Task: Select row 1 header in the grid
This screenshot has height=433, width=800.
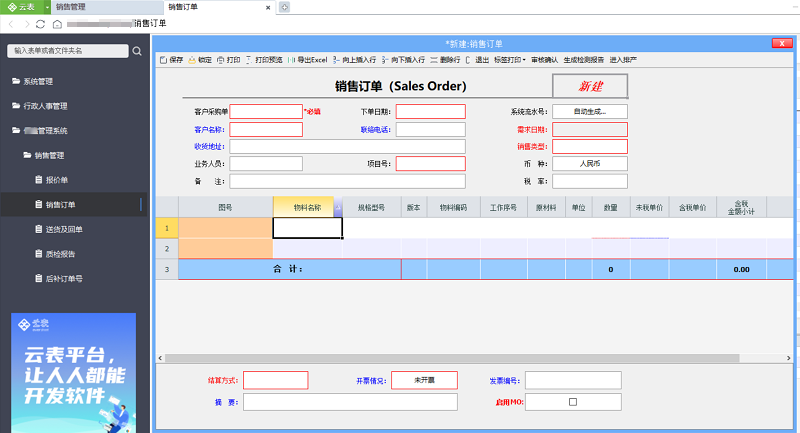Action: (167, 228)
